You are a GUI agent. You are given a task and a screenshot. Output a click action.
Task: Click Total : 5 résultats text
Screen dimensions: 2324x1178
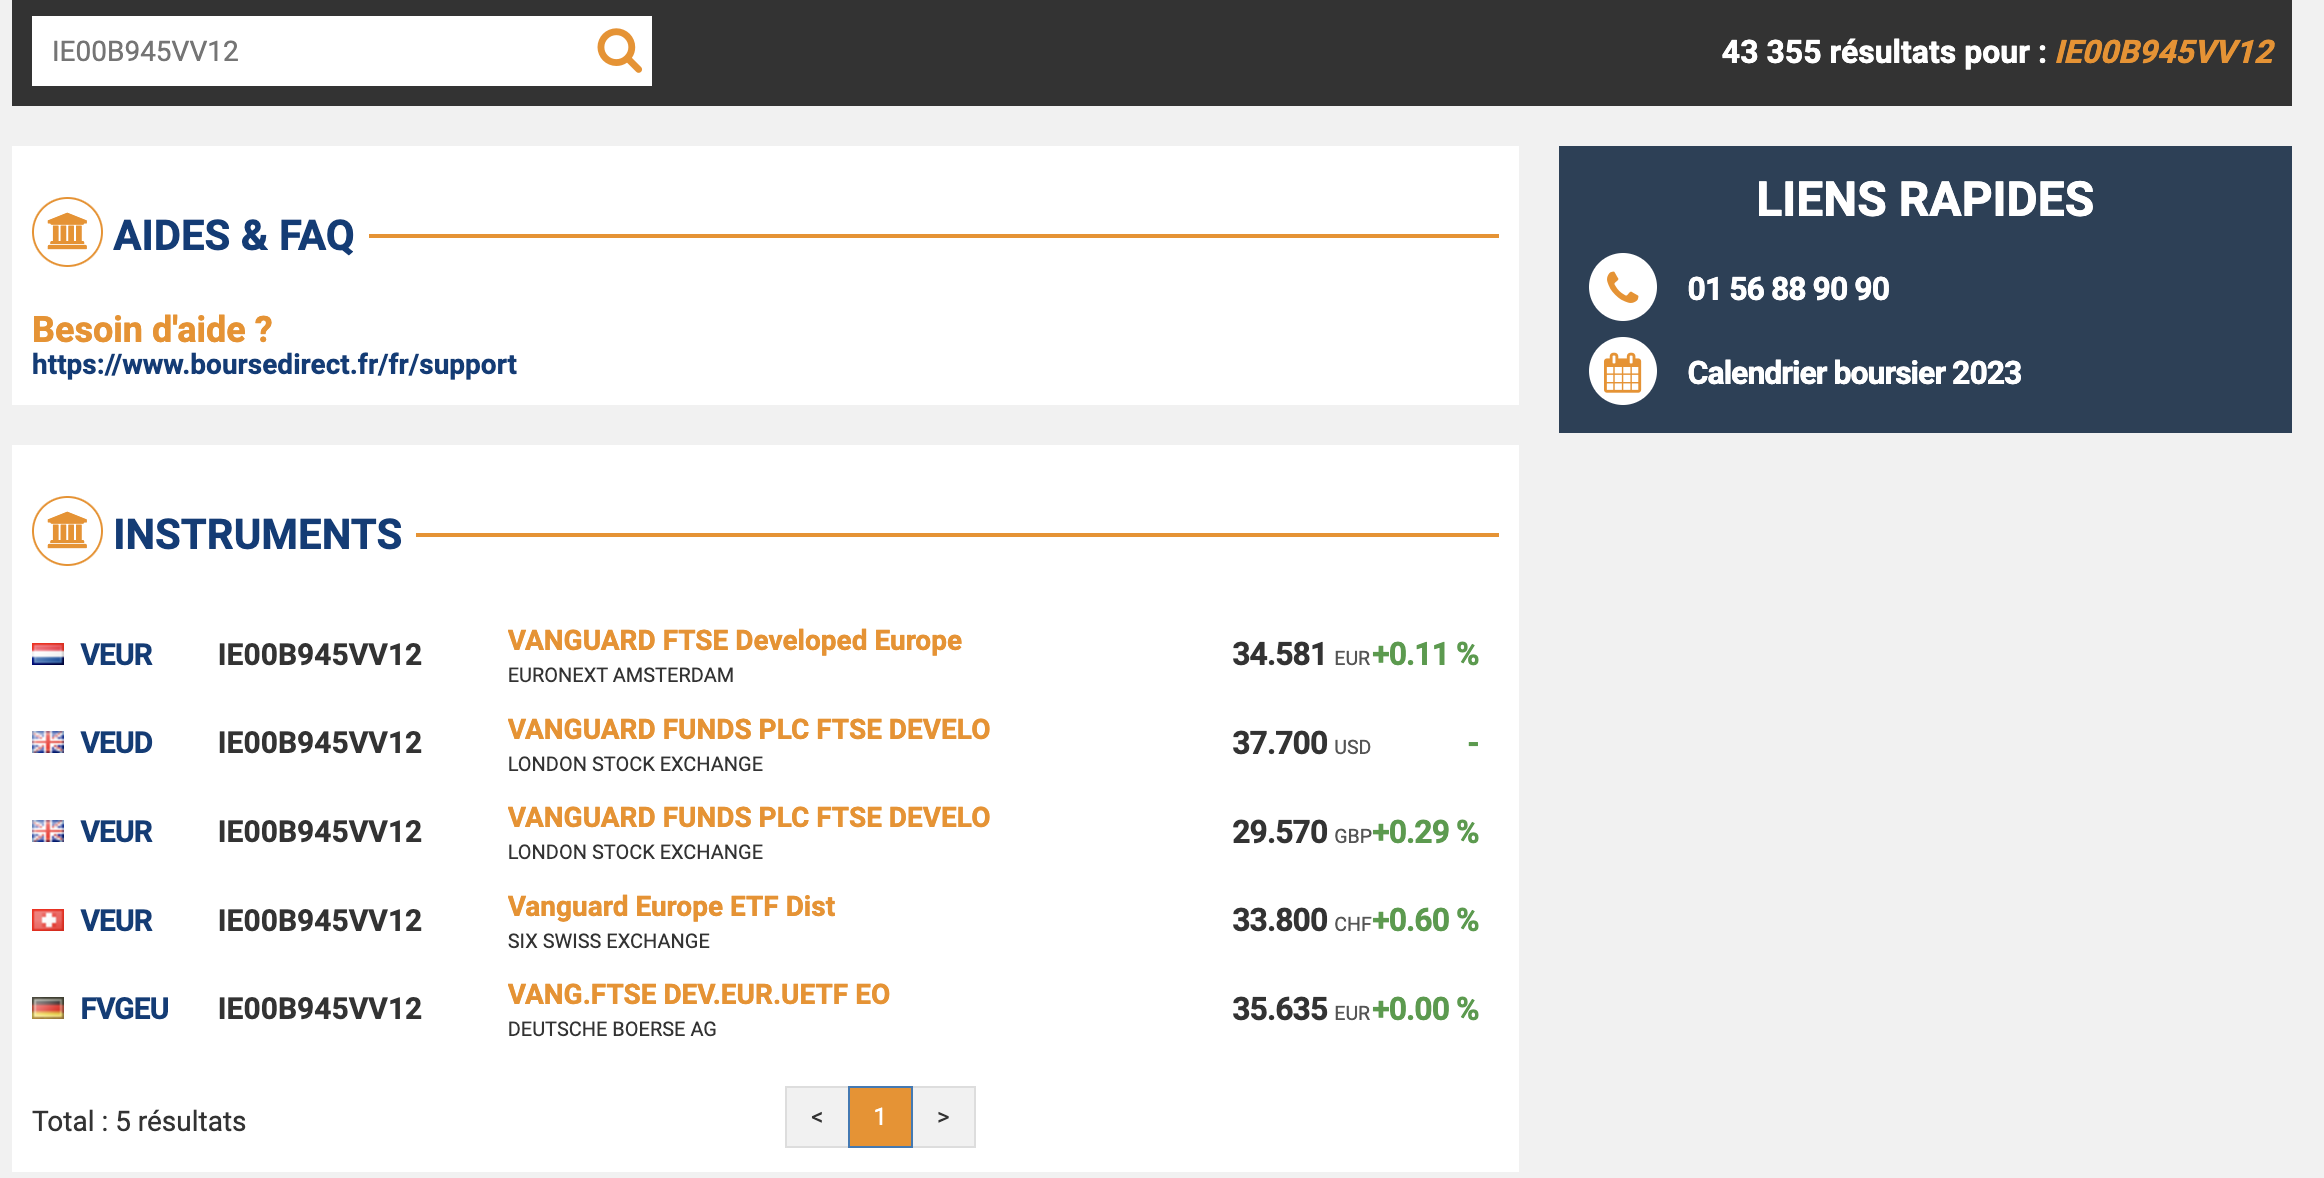tap(138, 1121)
